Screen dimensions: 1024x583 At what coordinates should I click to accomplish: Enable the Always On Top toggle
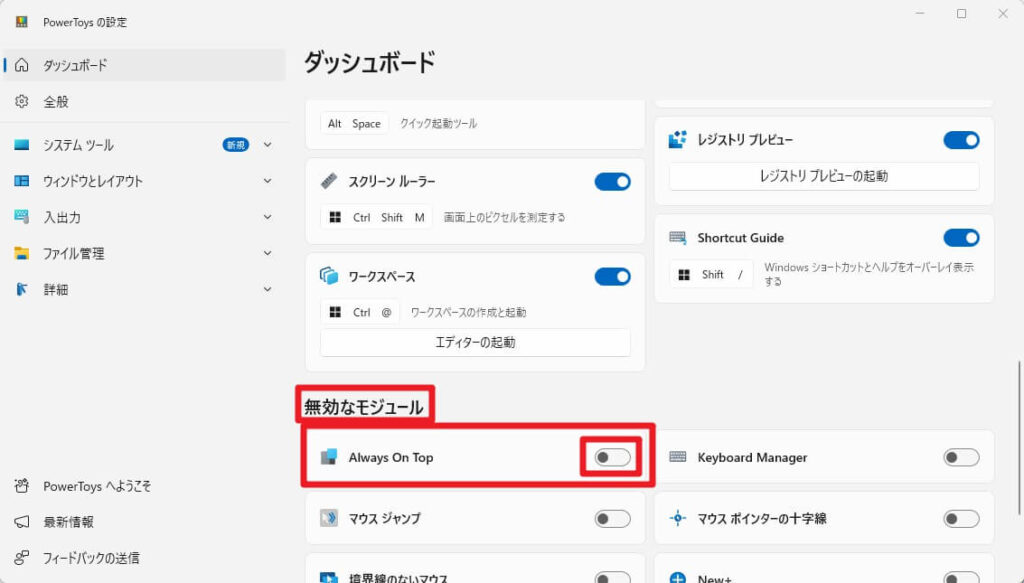pyautogui.click(x=613, y=457)
